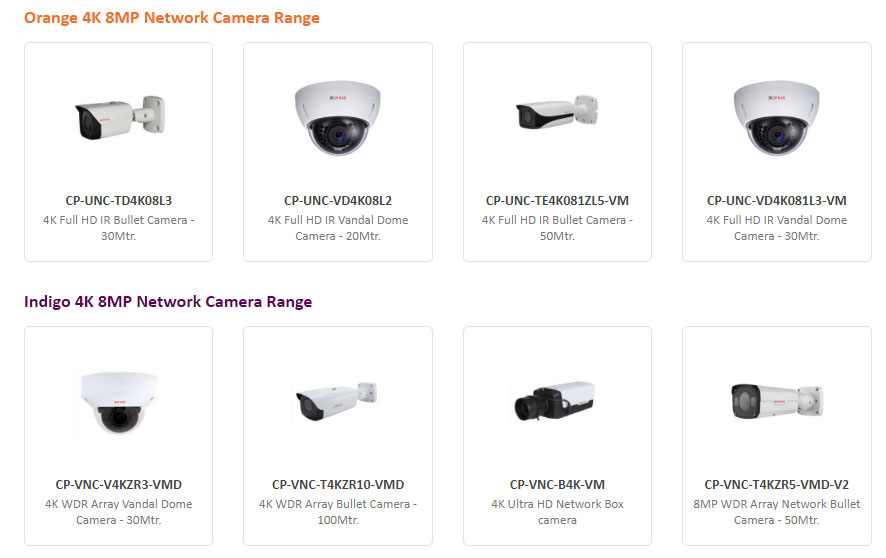View the CP-VNC-T4KZR5-VMD-V2 bullet camera photo
This screenshot has width=886, height=558.
coord(777,401)
